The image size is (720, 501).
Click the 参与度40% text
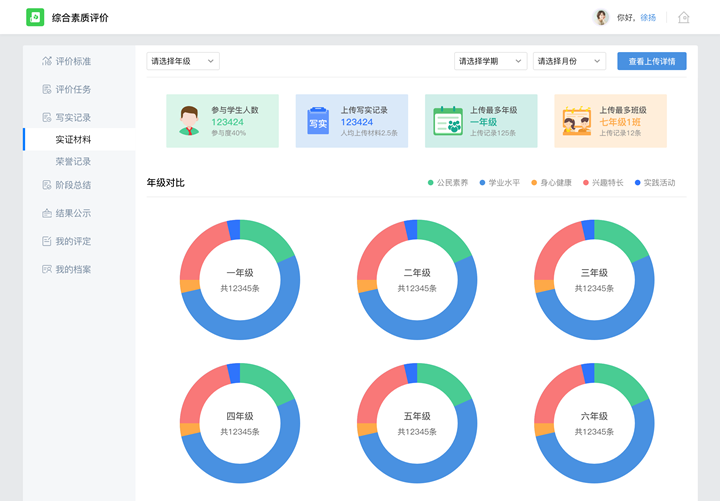point(228,133)
